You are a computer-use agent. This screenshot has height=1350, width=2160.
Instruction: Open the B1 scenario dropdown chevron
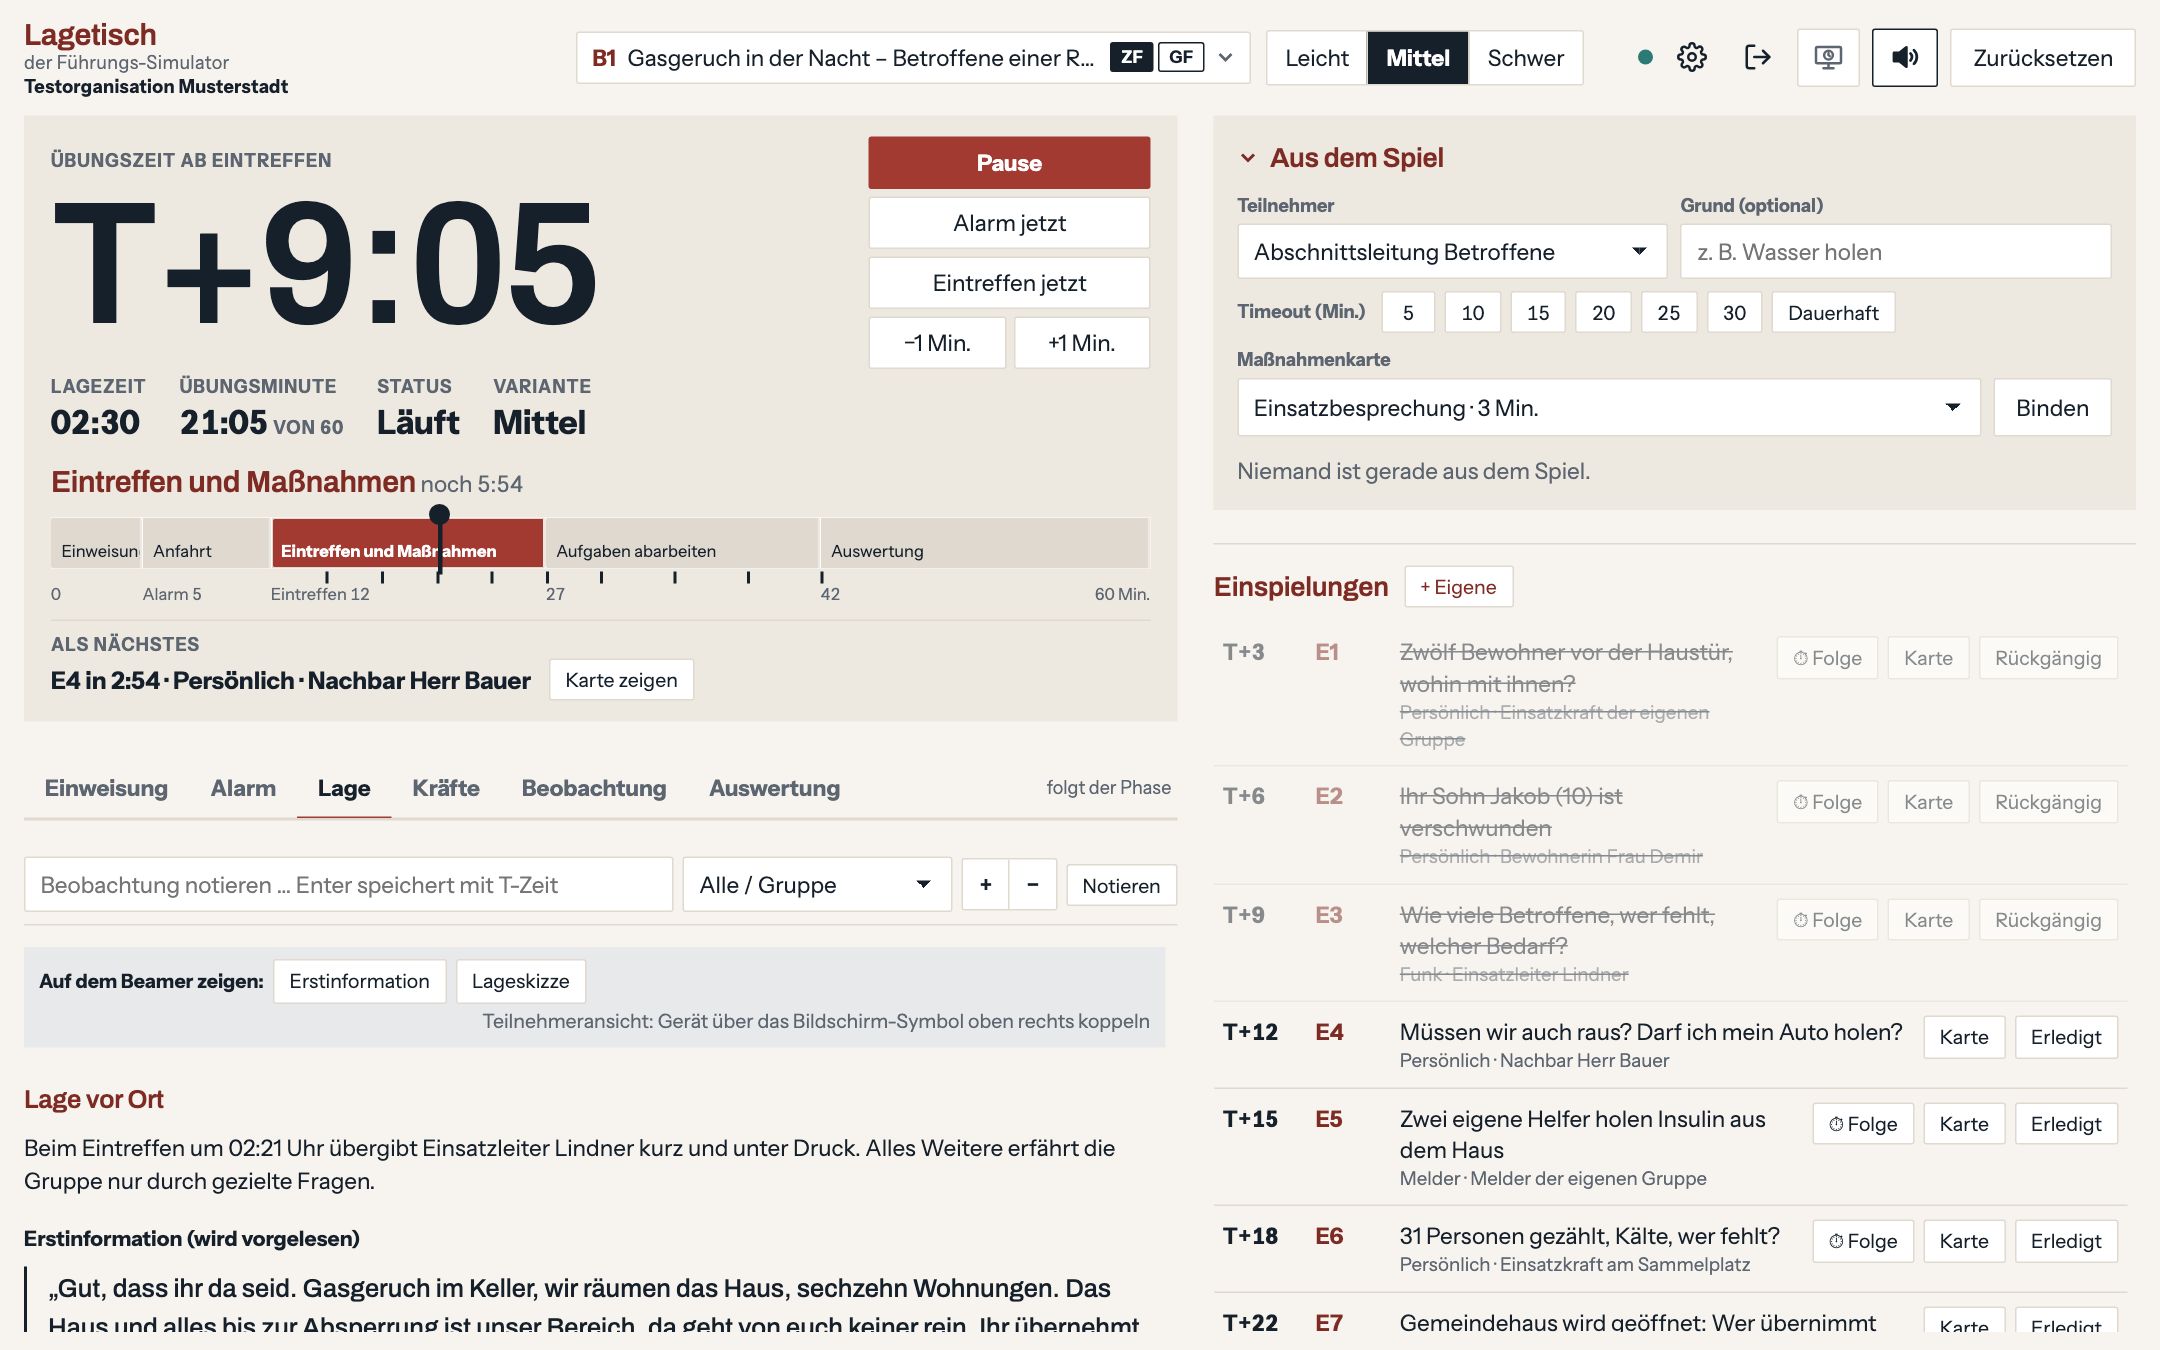pyautogui.click(x=1226, y=57)
